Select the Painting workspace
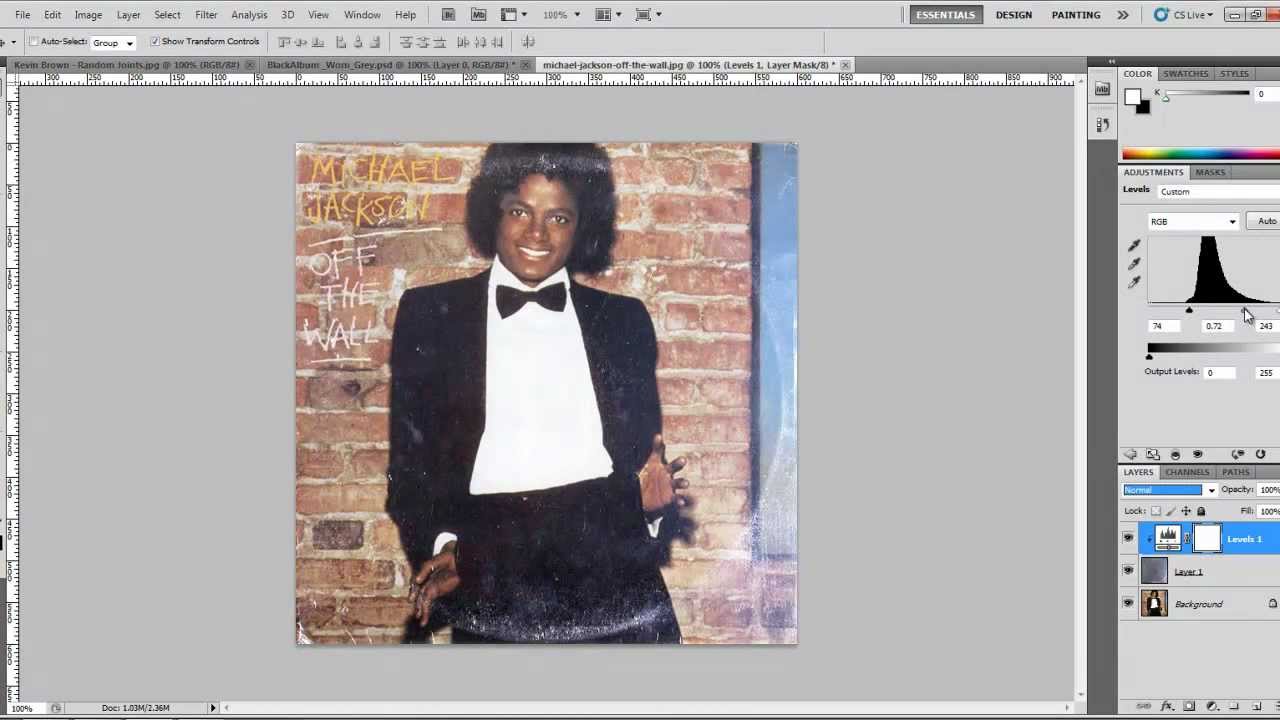This screenshot has width=1280, height=720. (1076, 15)
